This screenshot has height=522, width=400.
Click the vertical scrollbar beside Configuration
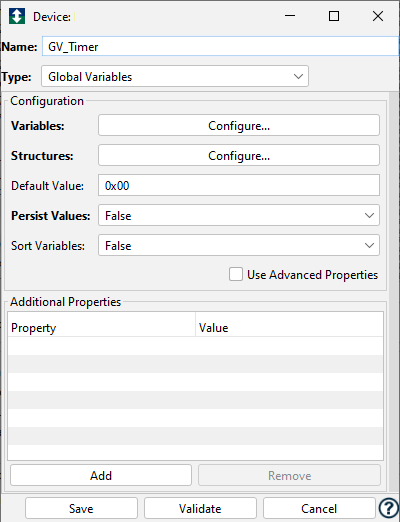point(394,292)
